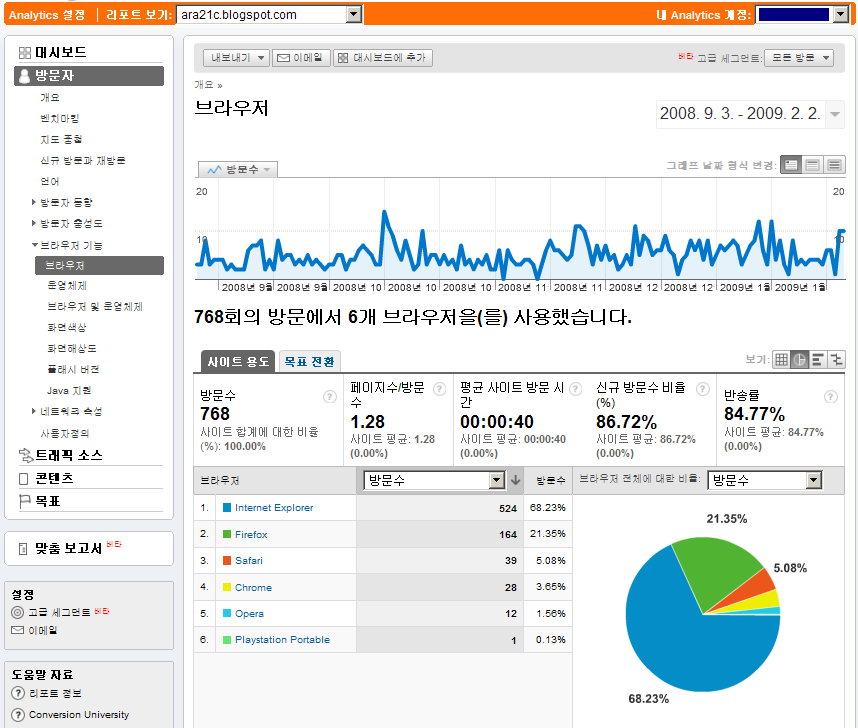The image size is (858, 728).
Task: Show help for 반송률 bounce rate
Action: pyautogui.click(x=831, y=396)
